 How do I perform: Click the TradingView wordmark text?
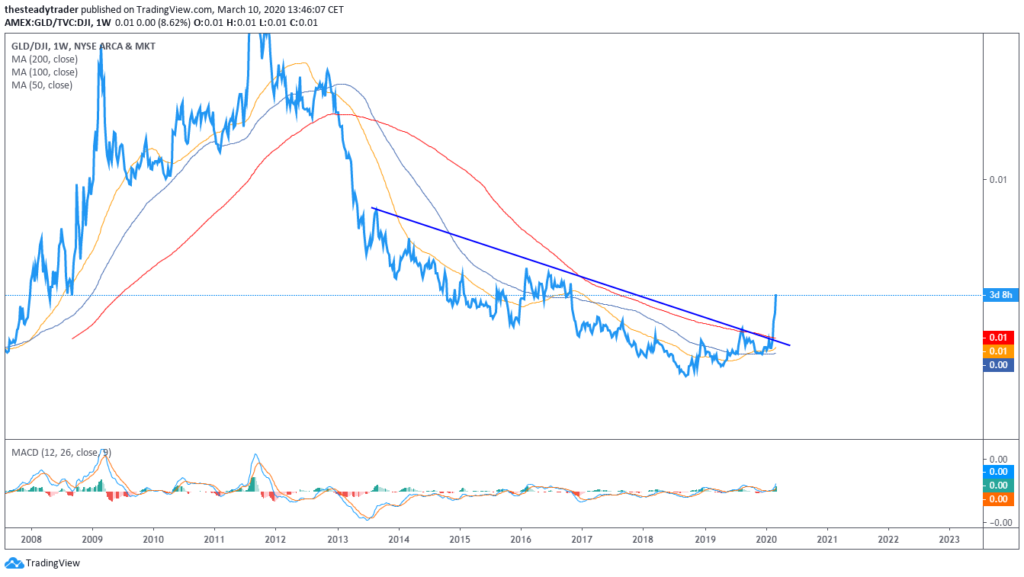[53, 563]
